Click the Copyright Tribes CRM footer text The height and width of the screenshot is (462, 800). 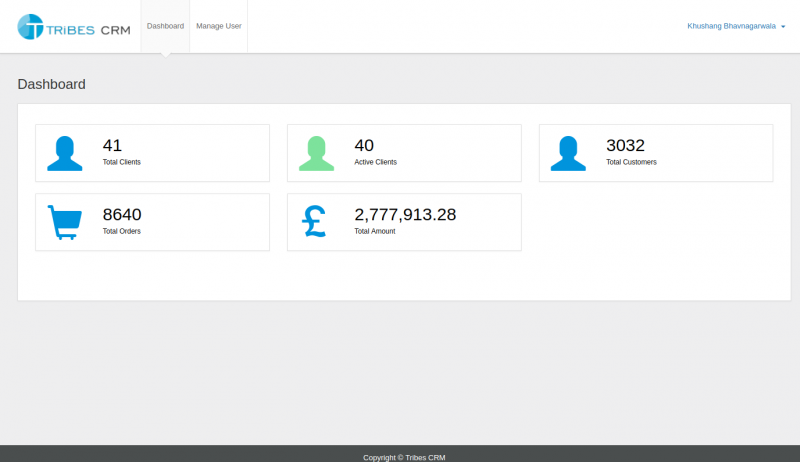click(404, 457)
